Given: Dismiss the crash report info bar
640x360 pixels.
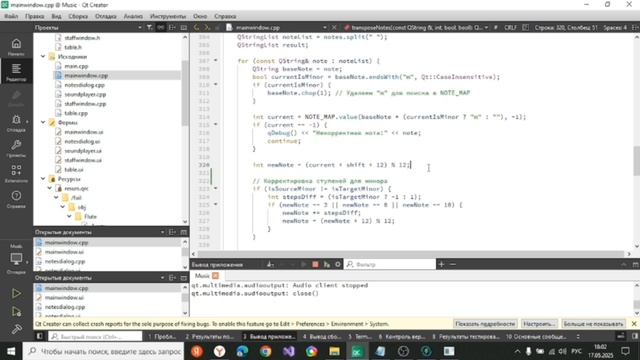Looking at the screenshot, I should (634, 324).
